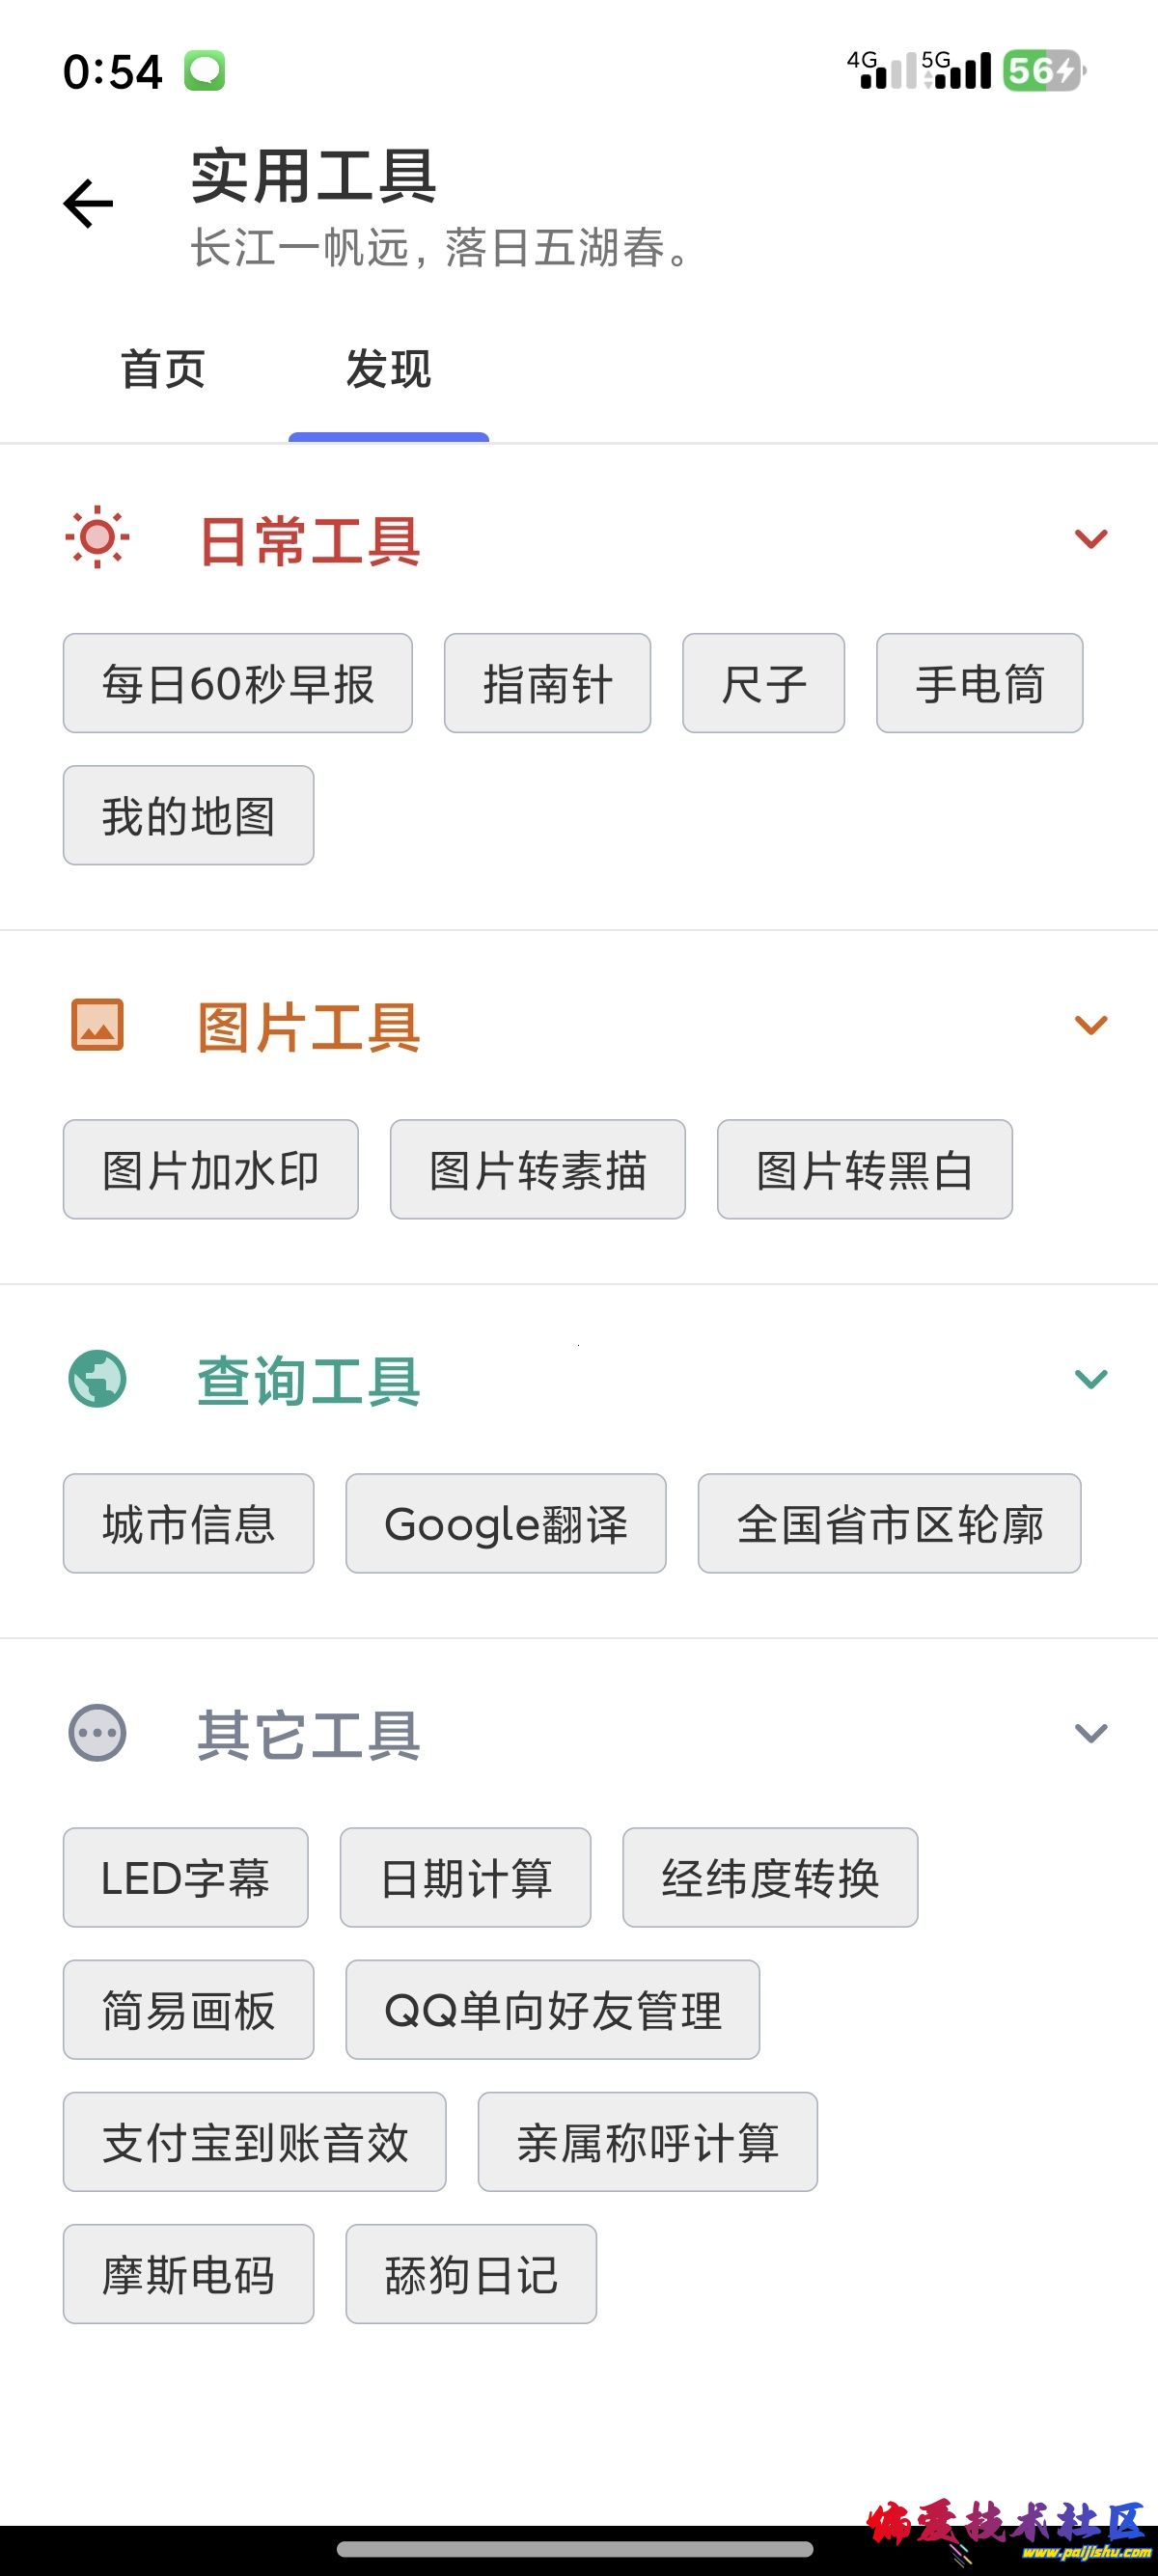Open the LED字幕 tool
This screenshot has width=1158, height=2576.
pos(186,1878)
